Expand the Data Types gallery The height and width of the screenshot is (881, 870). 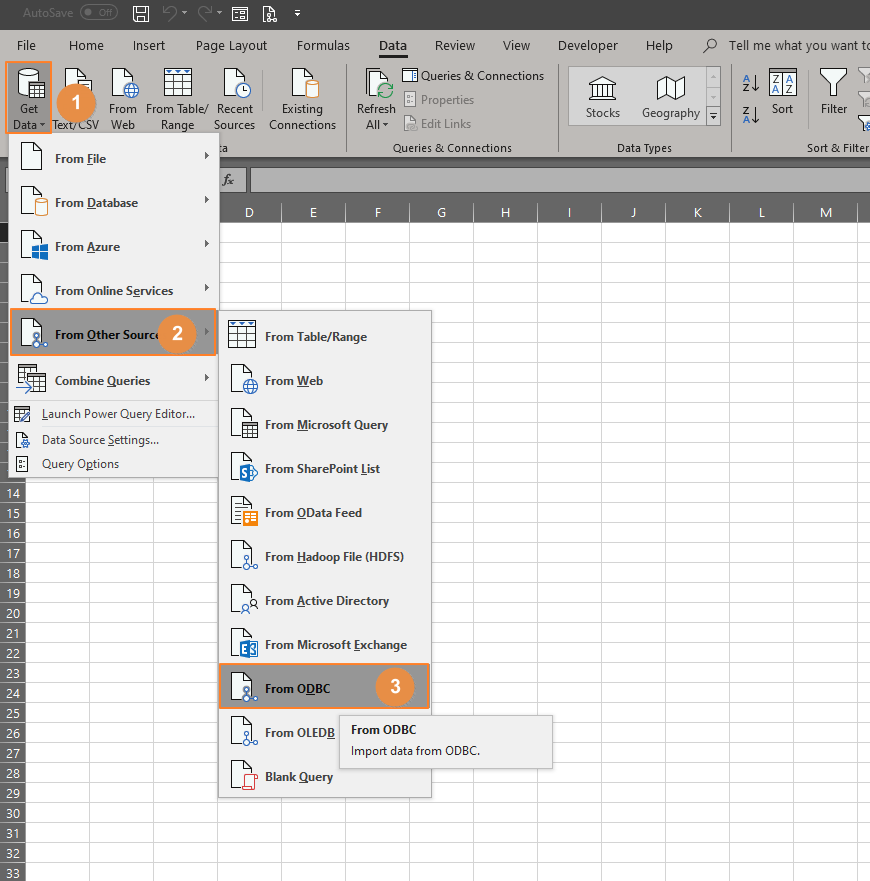coord(713,116)
